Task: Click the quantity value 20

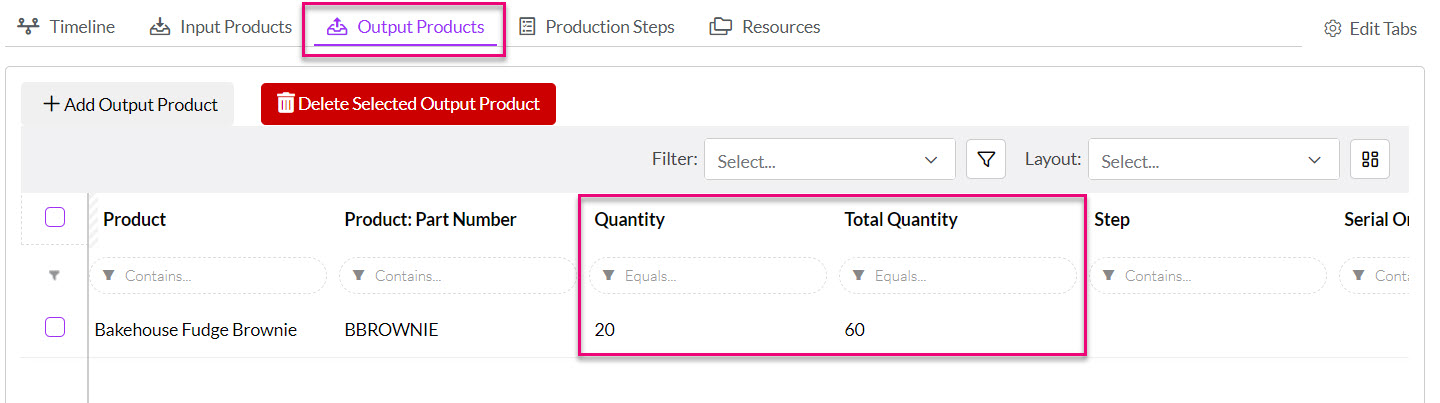Action: click(604, 330)
